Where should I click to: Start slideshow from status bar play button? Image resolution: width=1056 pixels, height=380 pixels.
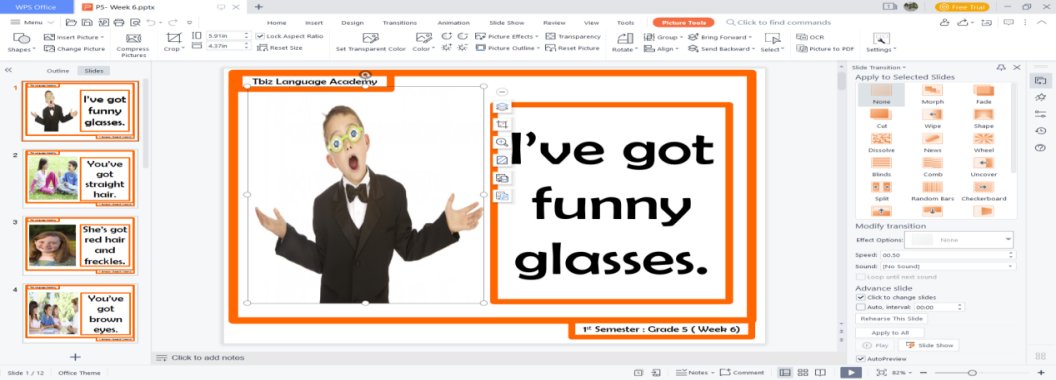click(x=851, y=373)
